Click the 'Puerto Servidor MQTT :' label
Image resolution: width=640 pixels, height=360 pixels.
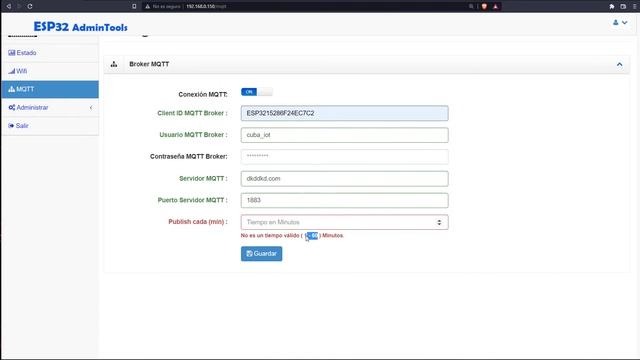point(193,200)
